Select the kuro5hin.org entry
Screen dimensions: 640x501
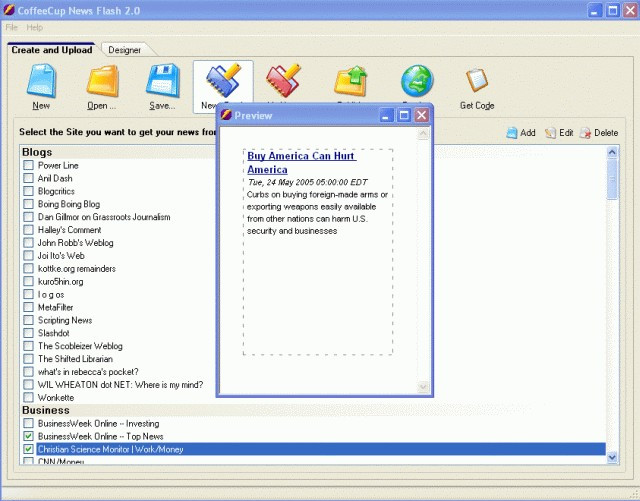60,281
